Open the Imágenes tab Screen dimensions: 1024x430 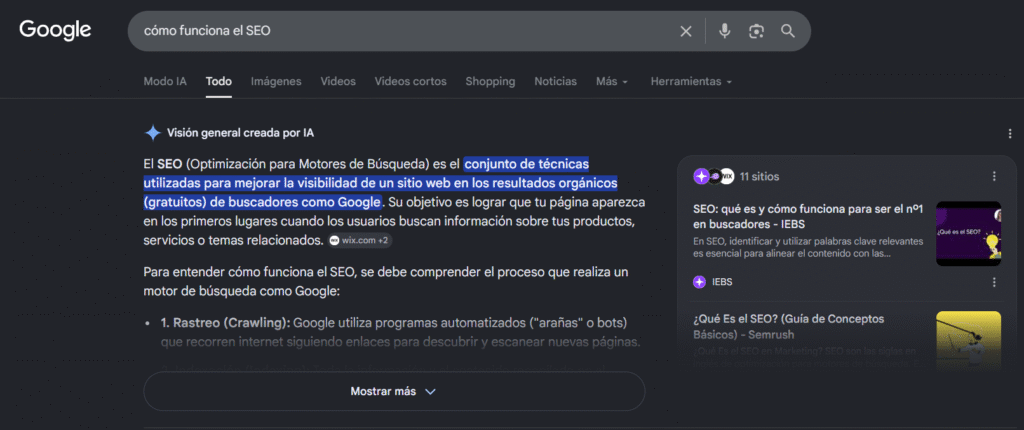tap(276, 82)
